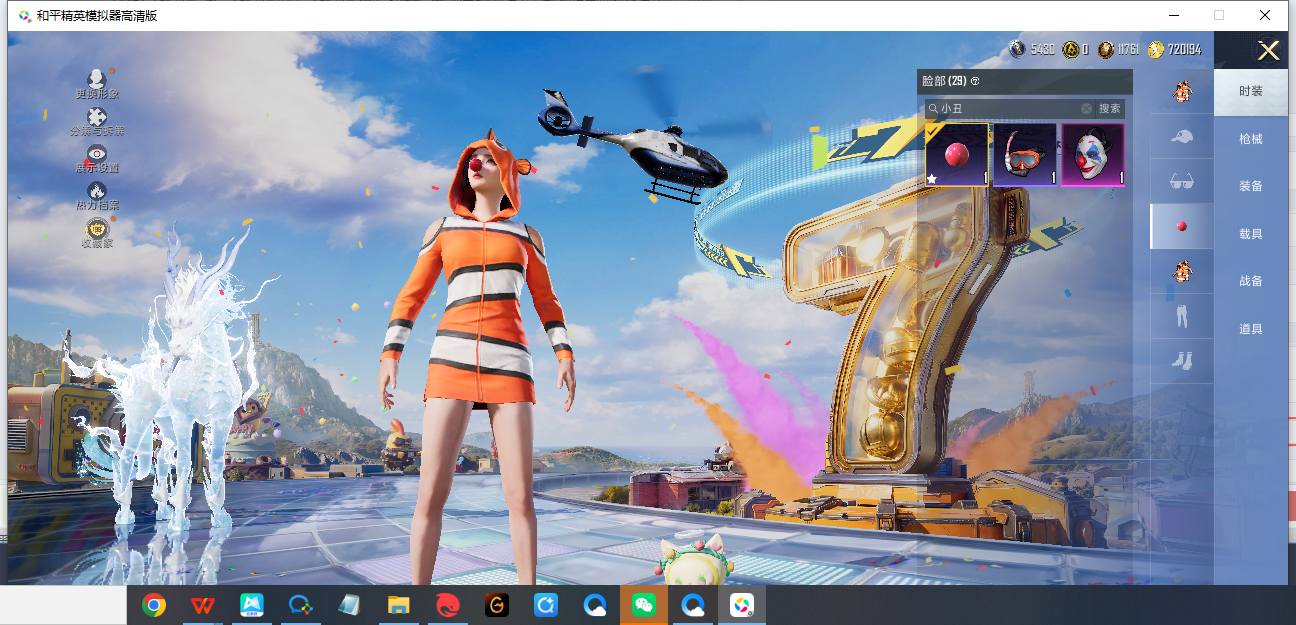Toggle the checkmark on the red nose item

tap(934, 131)
